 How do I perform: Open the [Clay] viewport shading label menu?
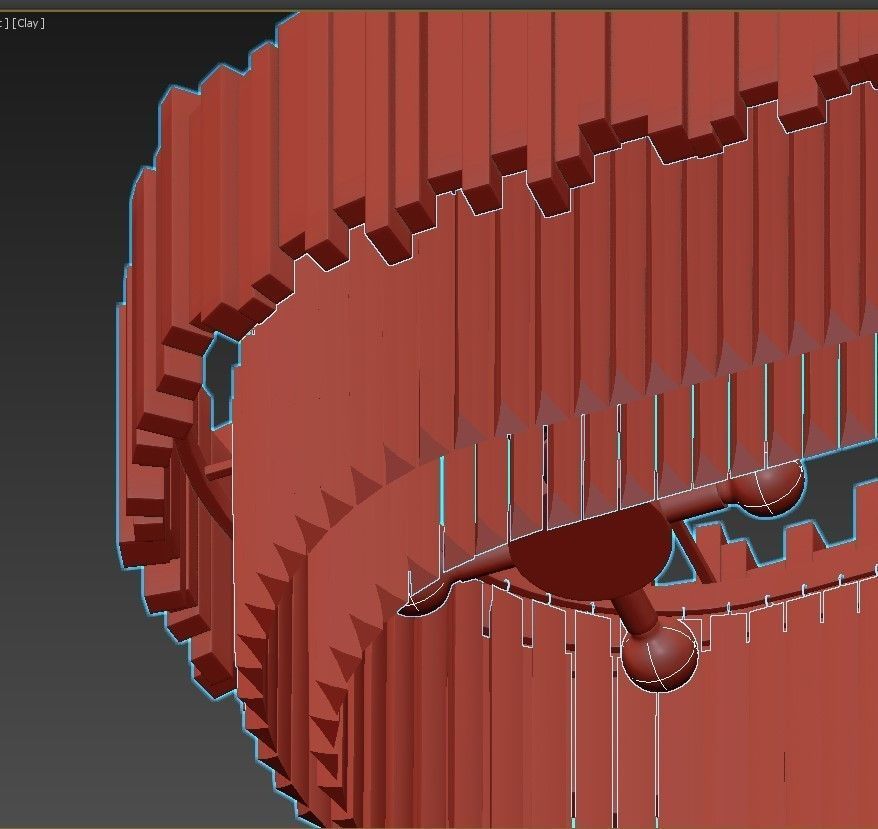point(28,23)
